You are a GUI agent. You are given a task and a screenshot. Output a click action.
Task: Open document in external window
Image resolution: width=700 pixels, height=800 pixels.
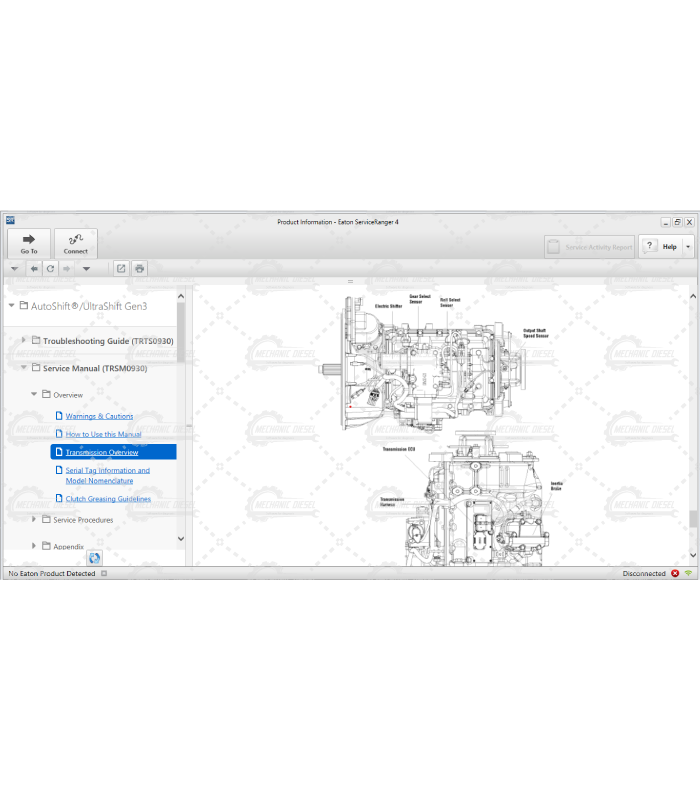121,268
